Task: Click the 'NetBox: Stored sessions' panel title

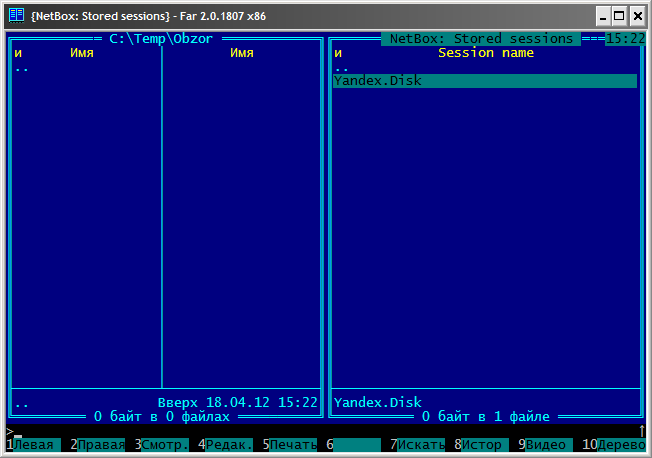Action: [481, 39]
